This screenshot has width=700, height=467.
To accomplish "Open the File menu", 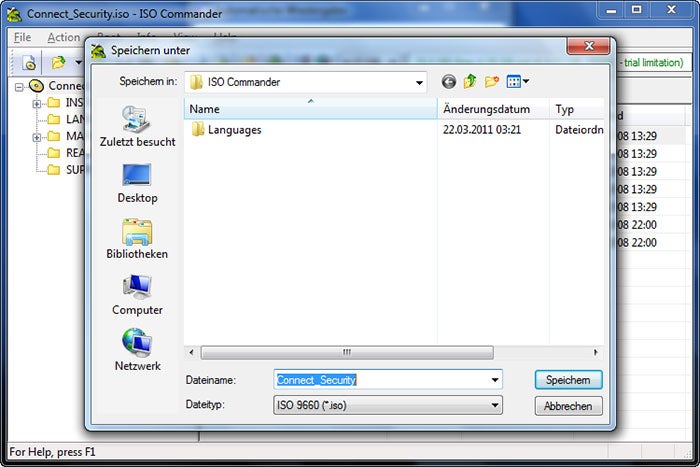I will (x=22, y=38).
